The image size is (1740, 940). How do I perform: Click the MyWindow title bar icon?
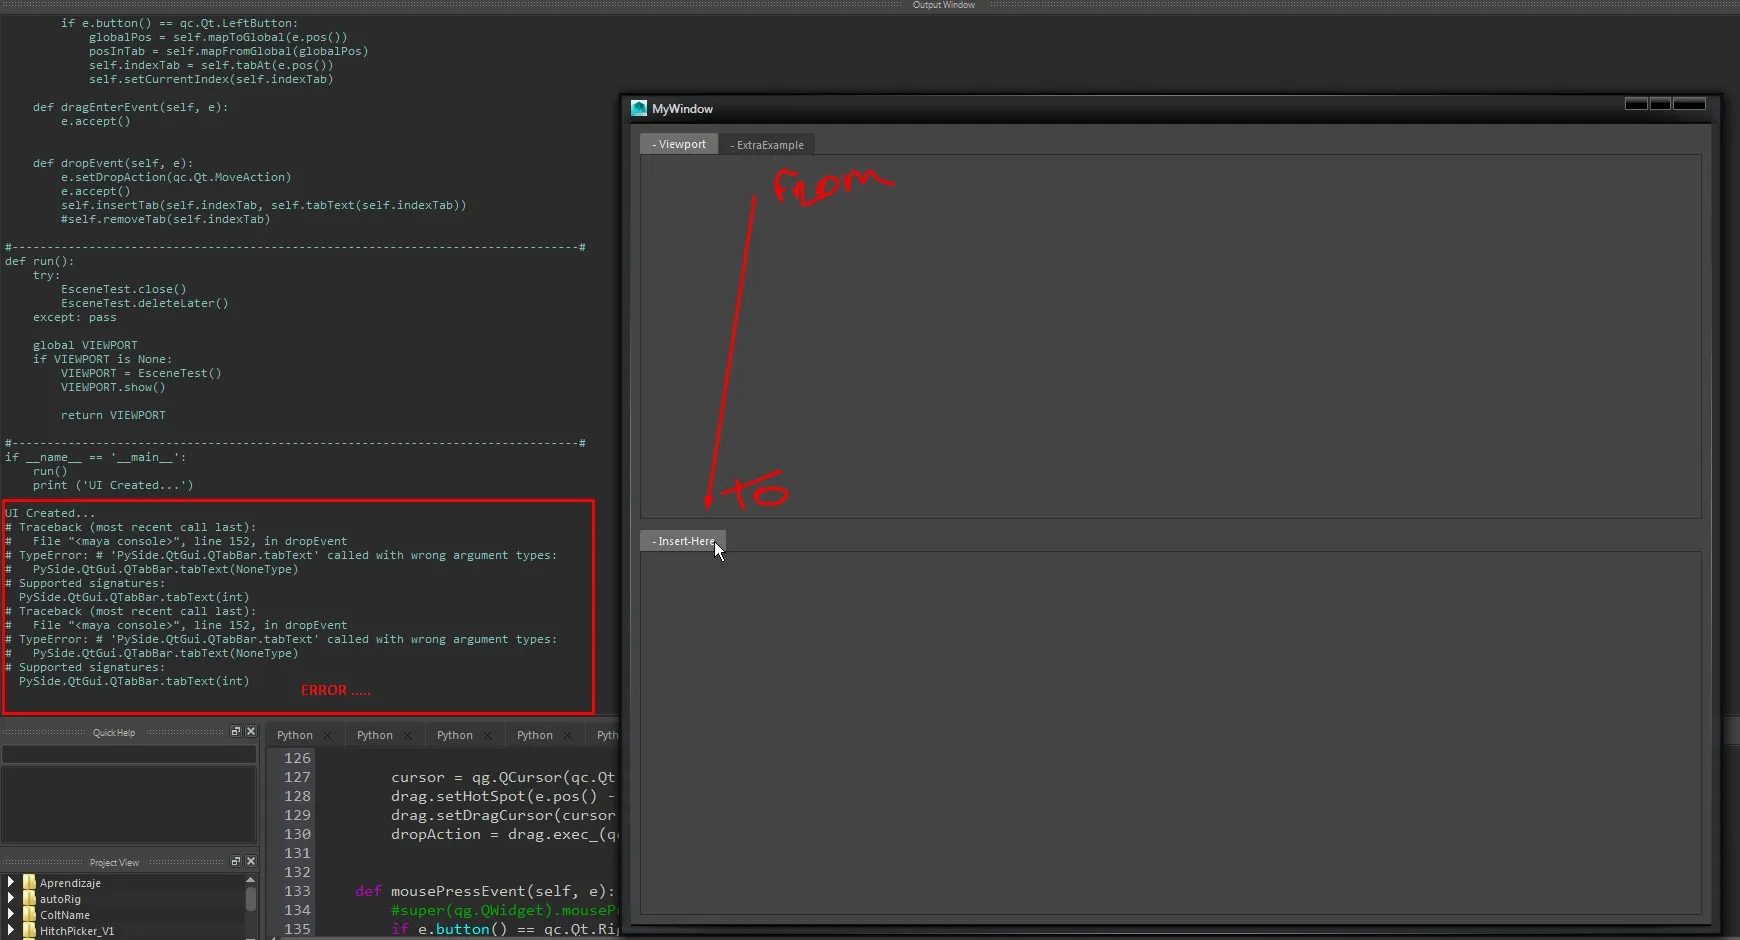[639, 108]
